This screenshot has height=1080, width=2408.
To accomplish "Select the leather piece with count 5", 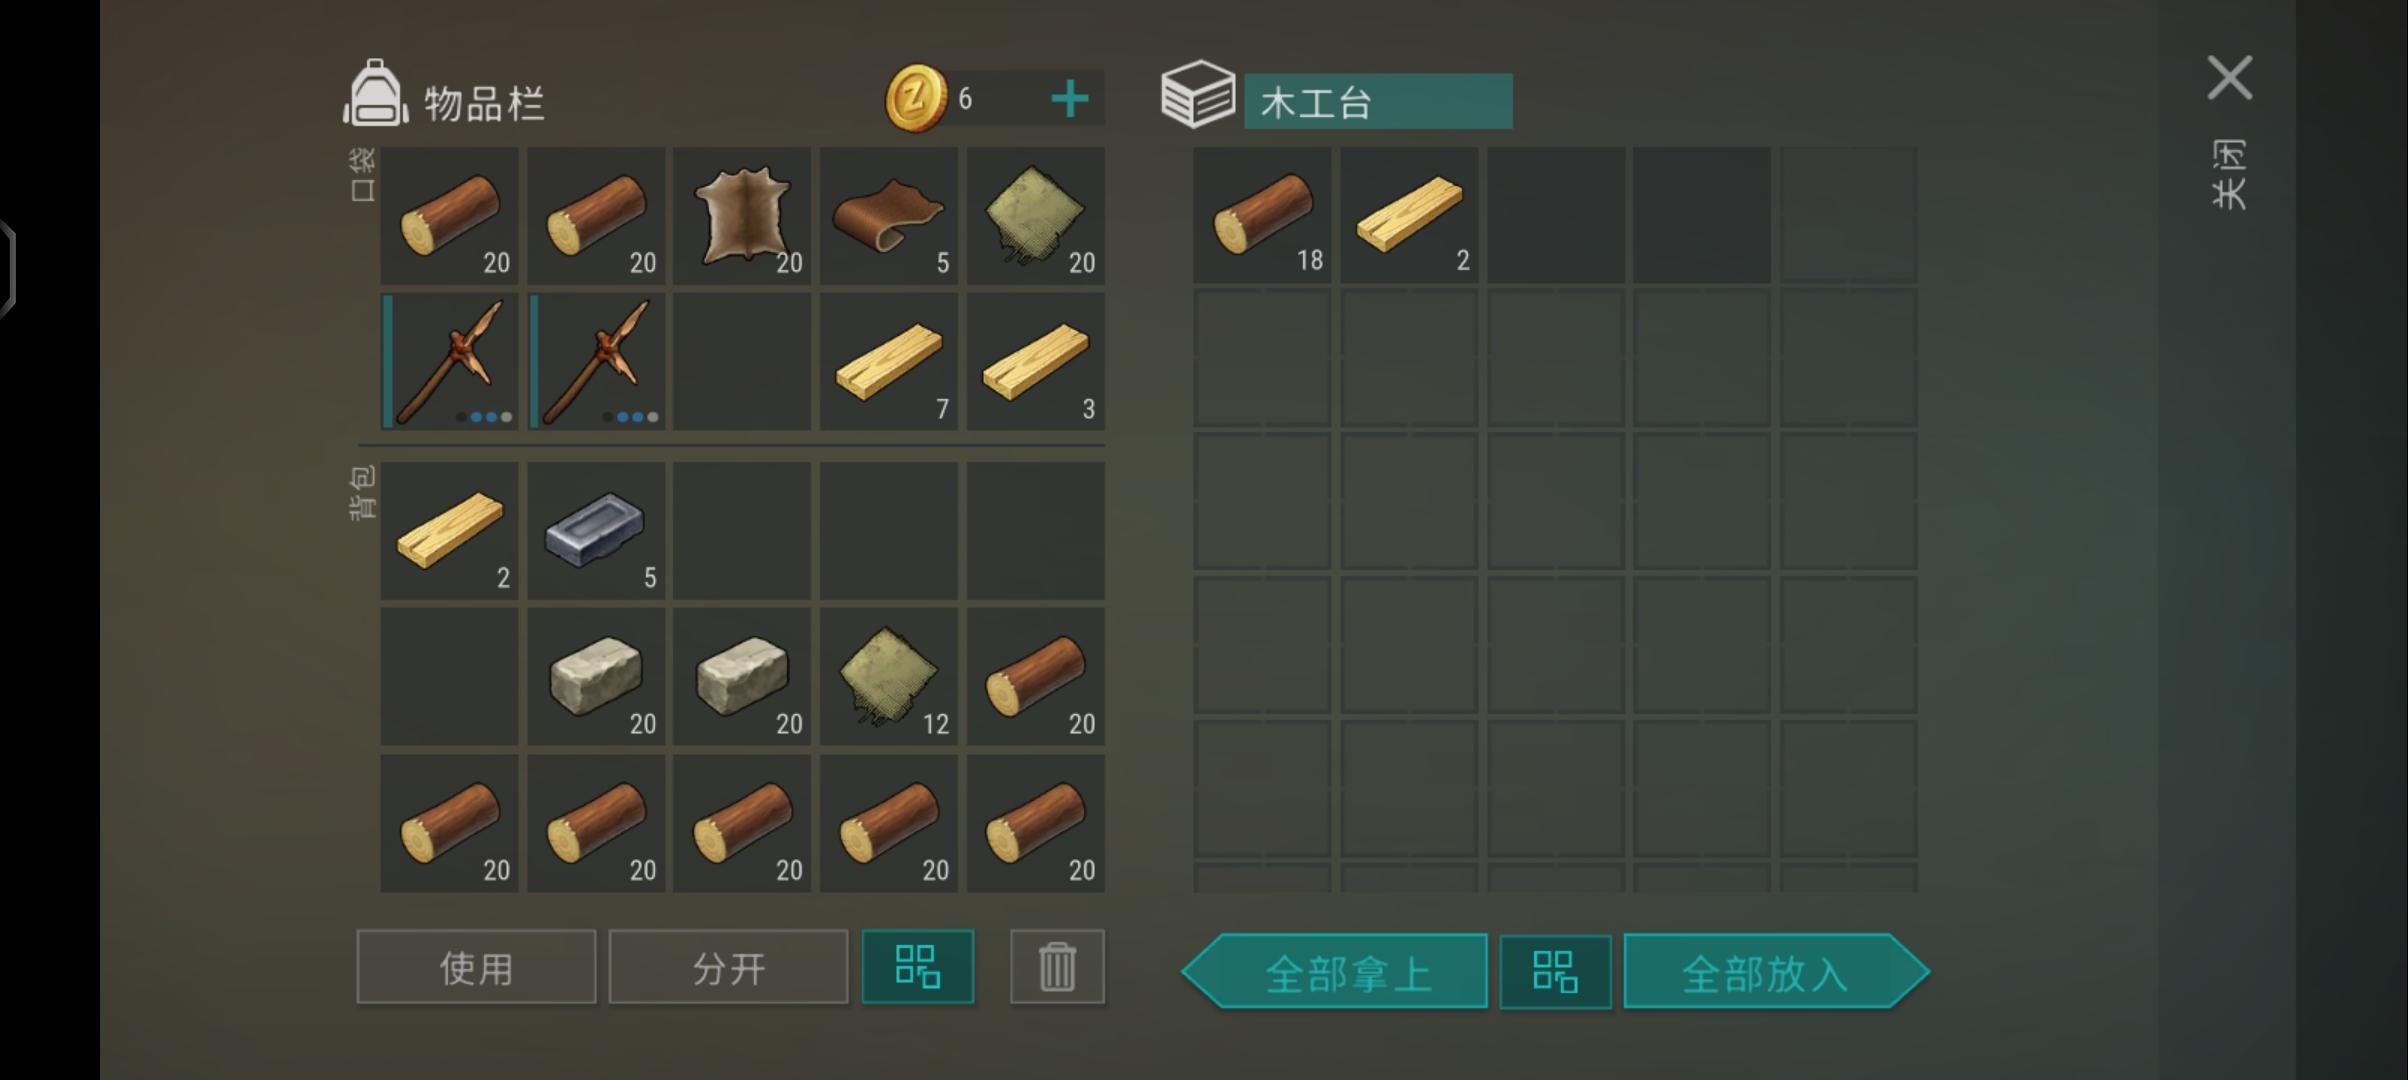I will 889,216.
